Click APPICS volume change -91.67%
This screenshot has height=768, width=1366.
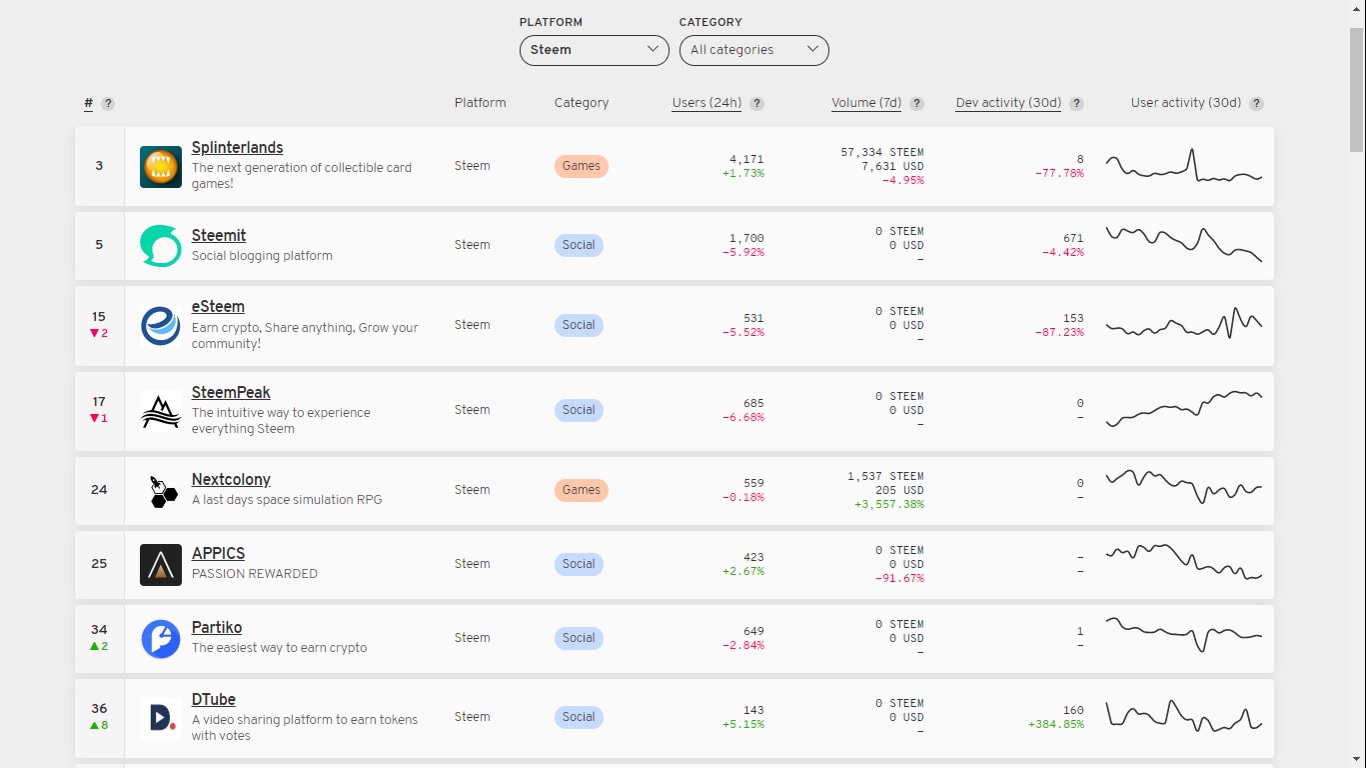pyautogui.click(x=900, y=579)
